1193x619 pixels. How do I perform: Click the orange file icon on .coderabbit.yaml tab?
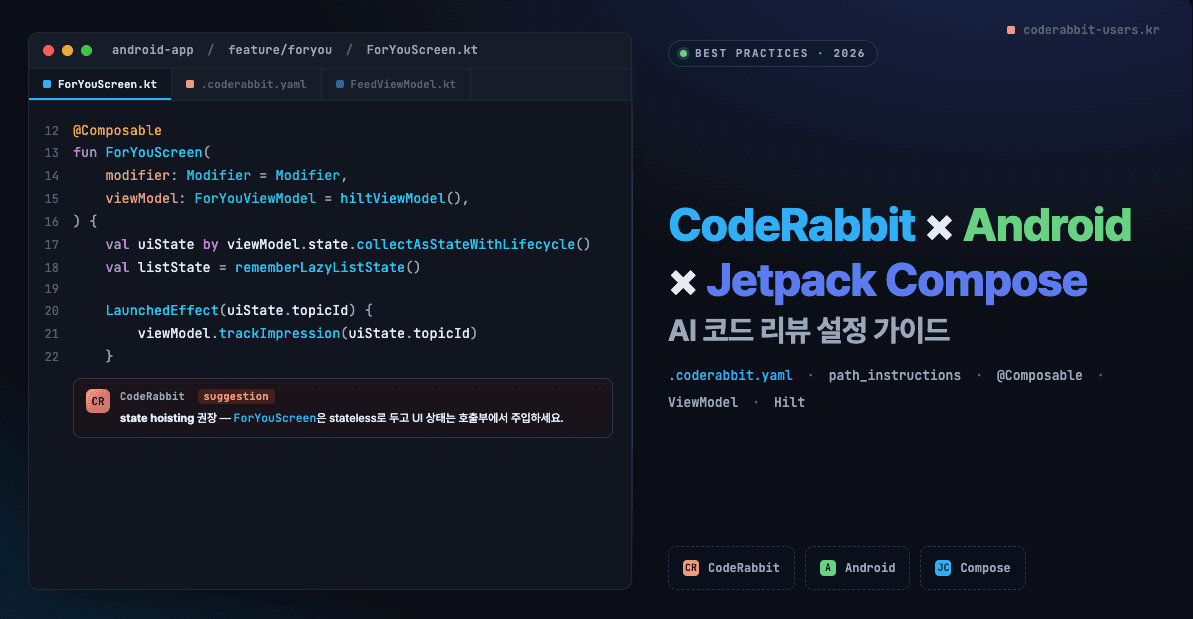point(190,84)
